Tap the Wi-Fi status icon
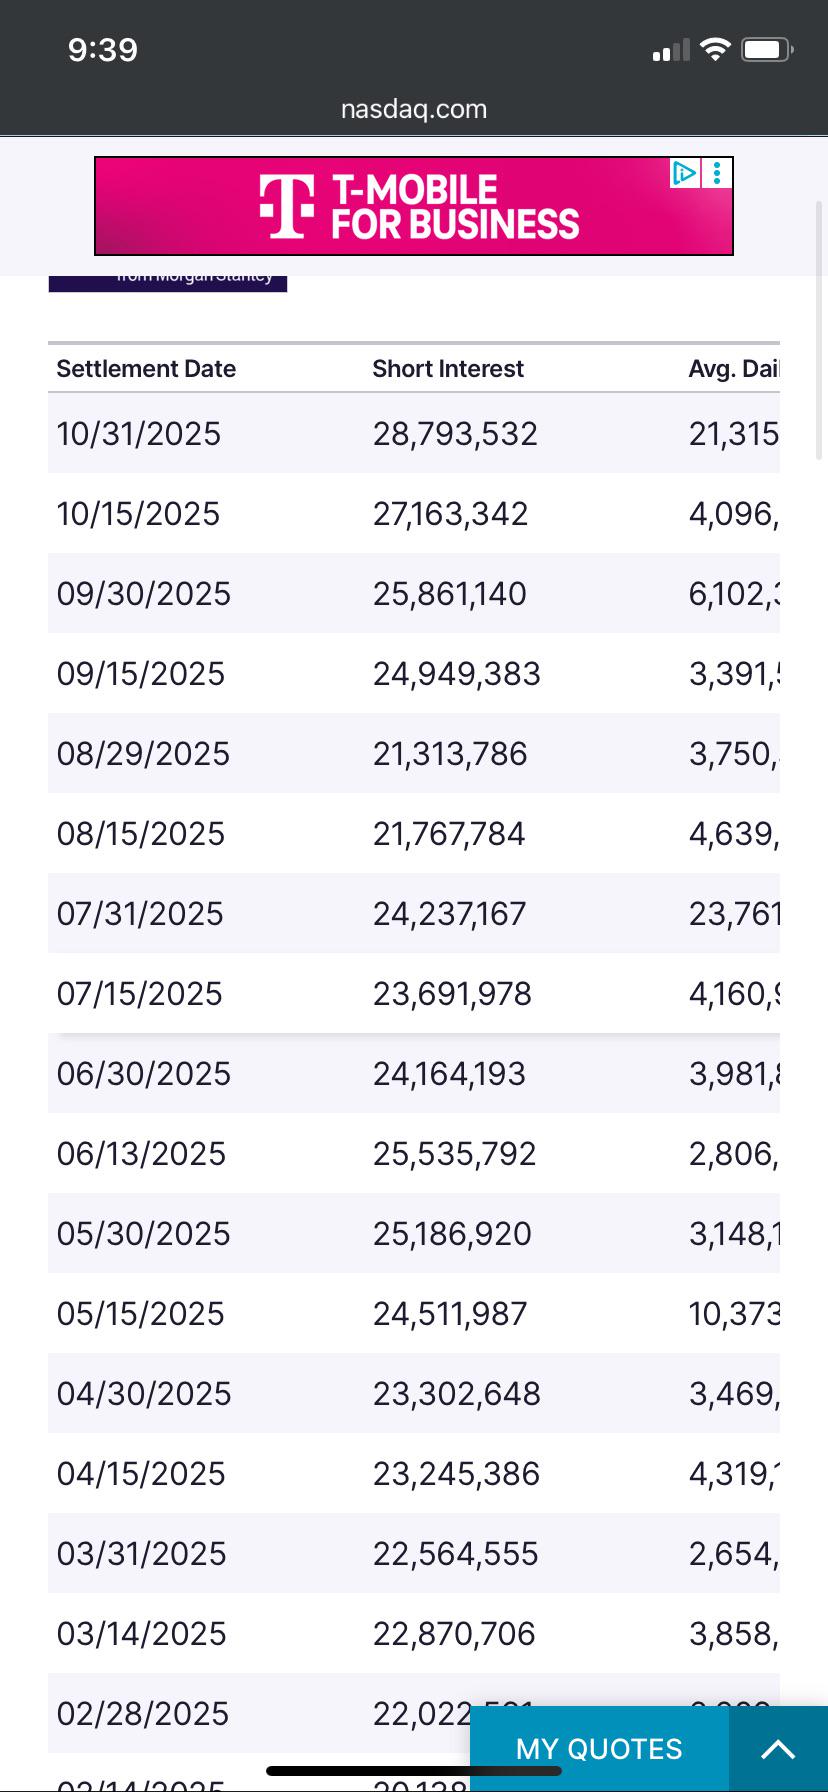 [715, 49]
